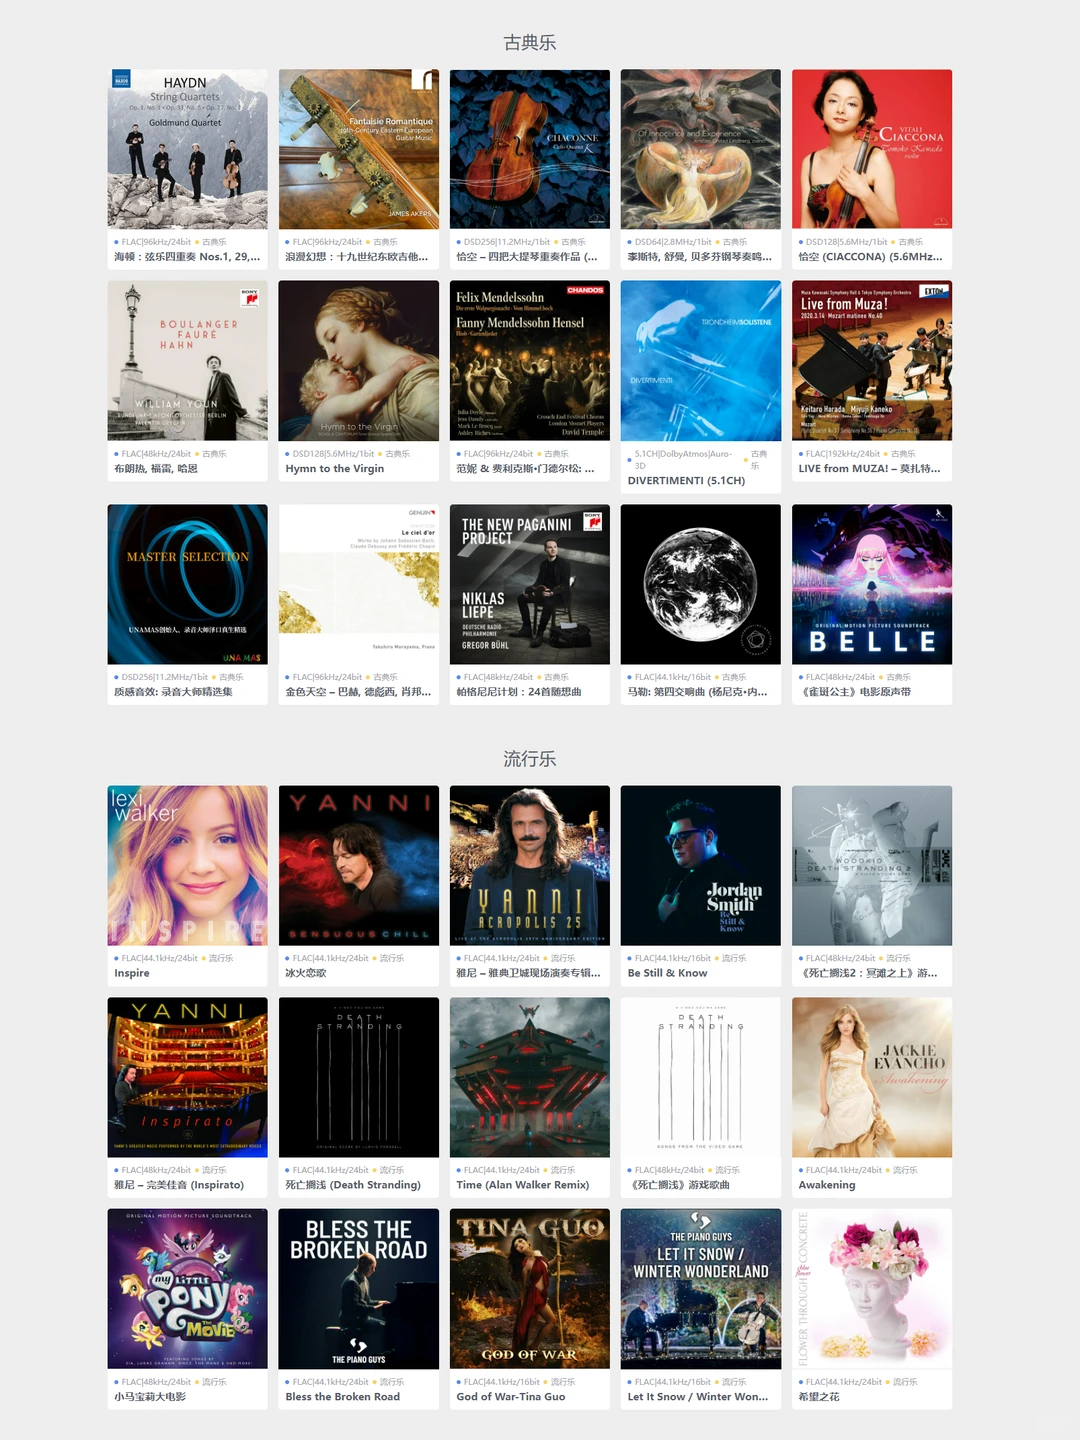Click the '雅尼 – 雅典卫城现场演奏专辑...' title
The height and width of the screenshot is (1440, 1080).
click(x=528, y=973)
